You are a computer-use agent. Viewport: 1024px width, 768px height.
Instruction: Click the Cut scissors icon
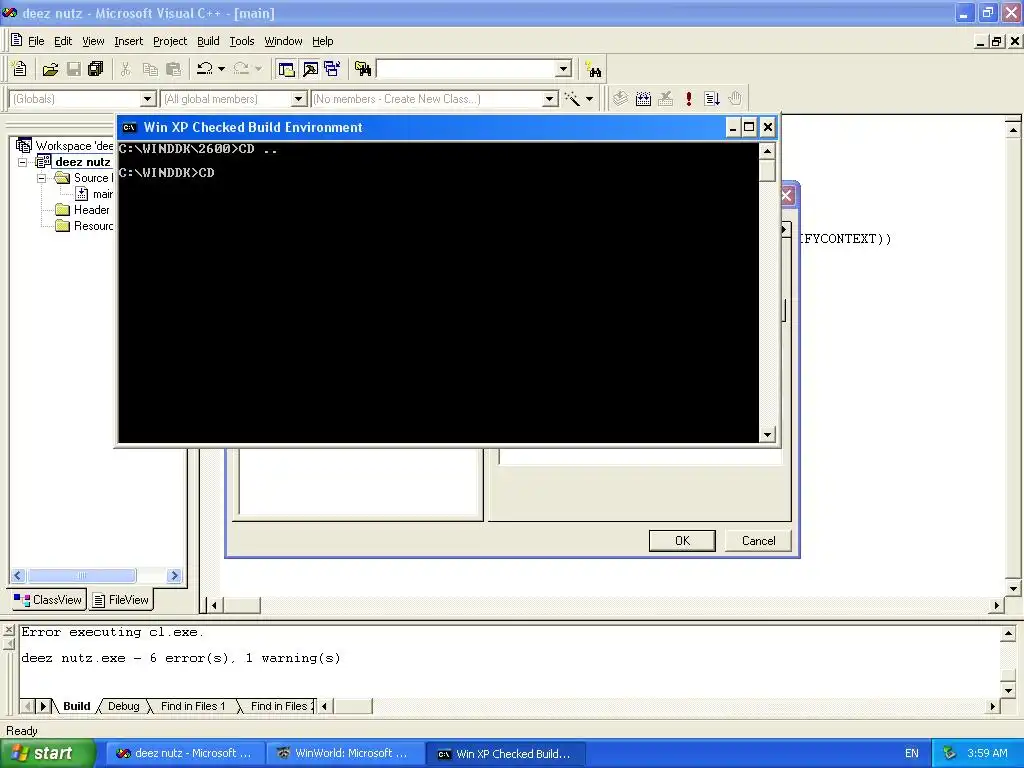point(125,69)
